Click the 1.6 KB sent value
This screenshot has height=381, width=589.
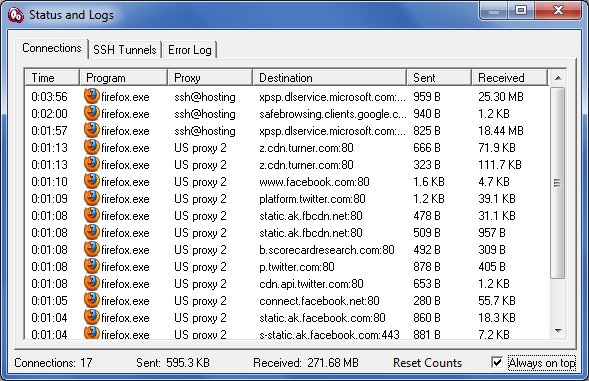coord(429,182)
